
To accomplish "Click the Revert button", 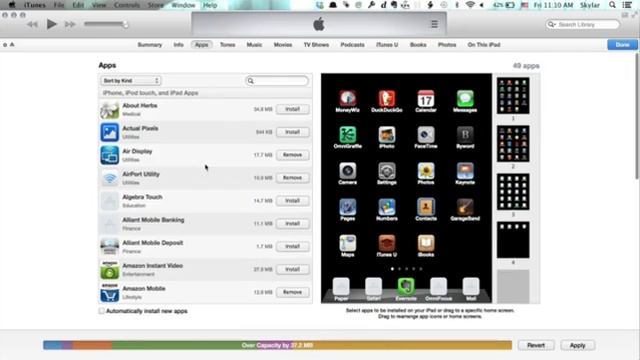I will [536, 345].
